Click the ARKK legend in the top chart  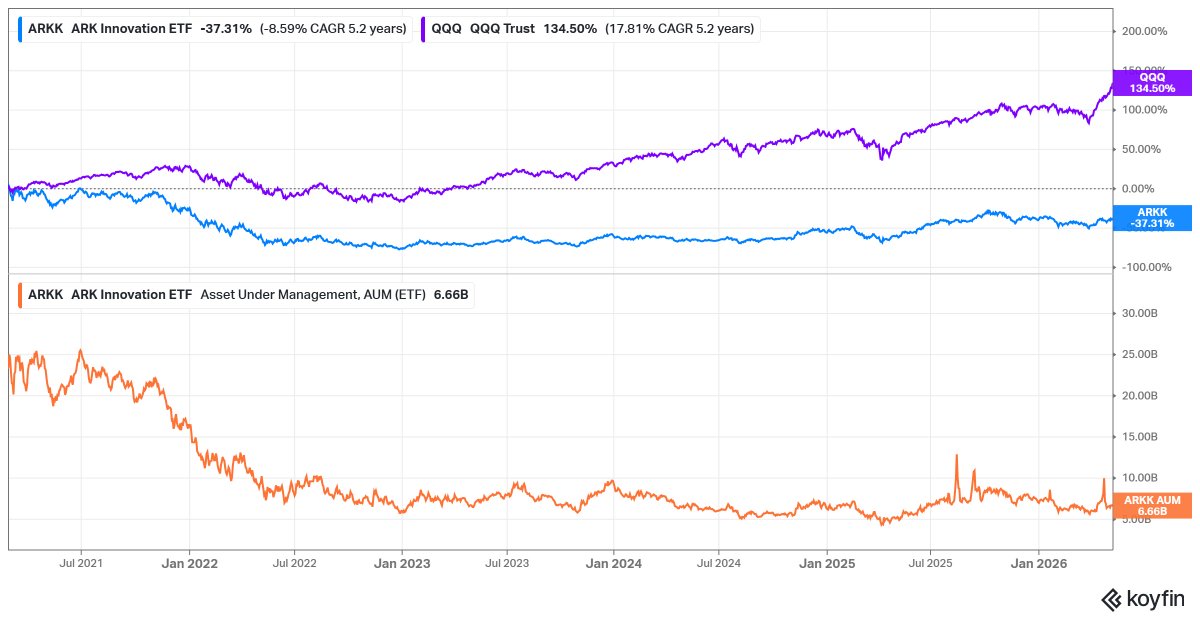pyautogui.click(x=213, y=29)
